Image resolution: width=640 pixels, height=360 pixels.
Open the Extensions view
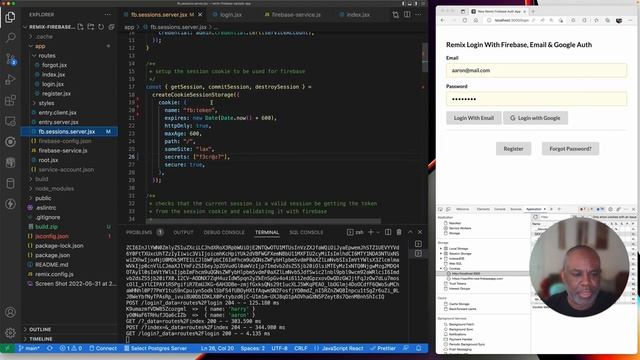click(10, 100)
